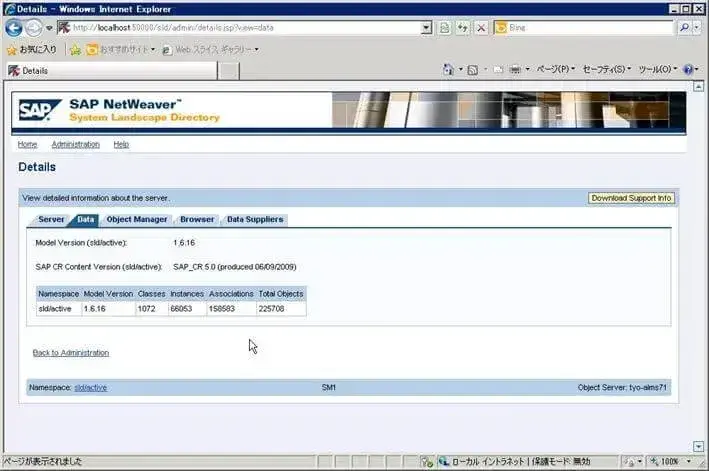Click the scrollbar up arrow
Image resolution: width=709 pixels, height=471 pixels.
pos(699,86)
